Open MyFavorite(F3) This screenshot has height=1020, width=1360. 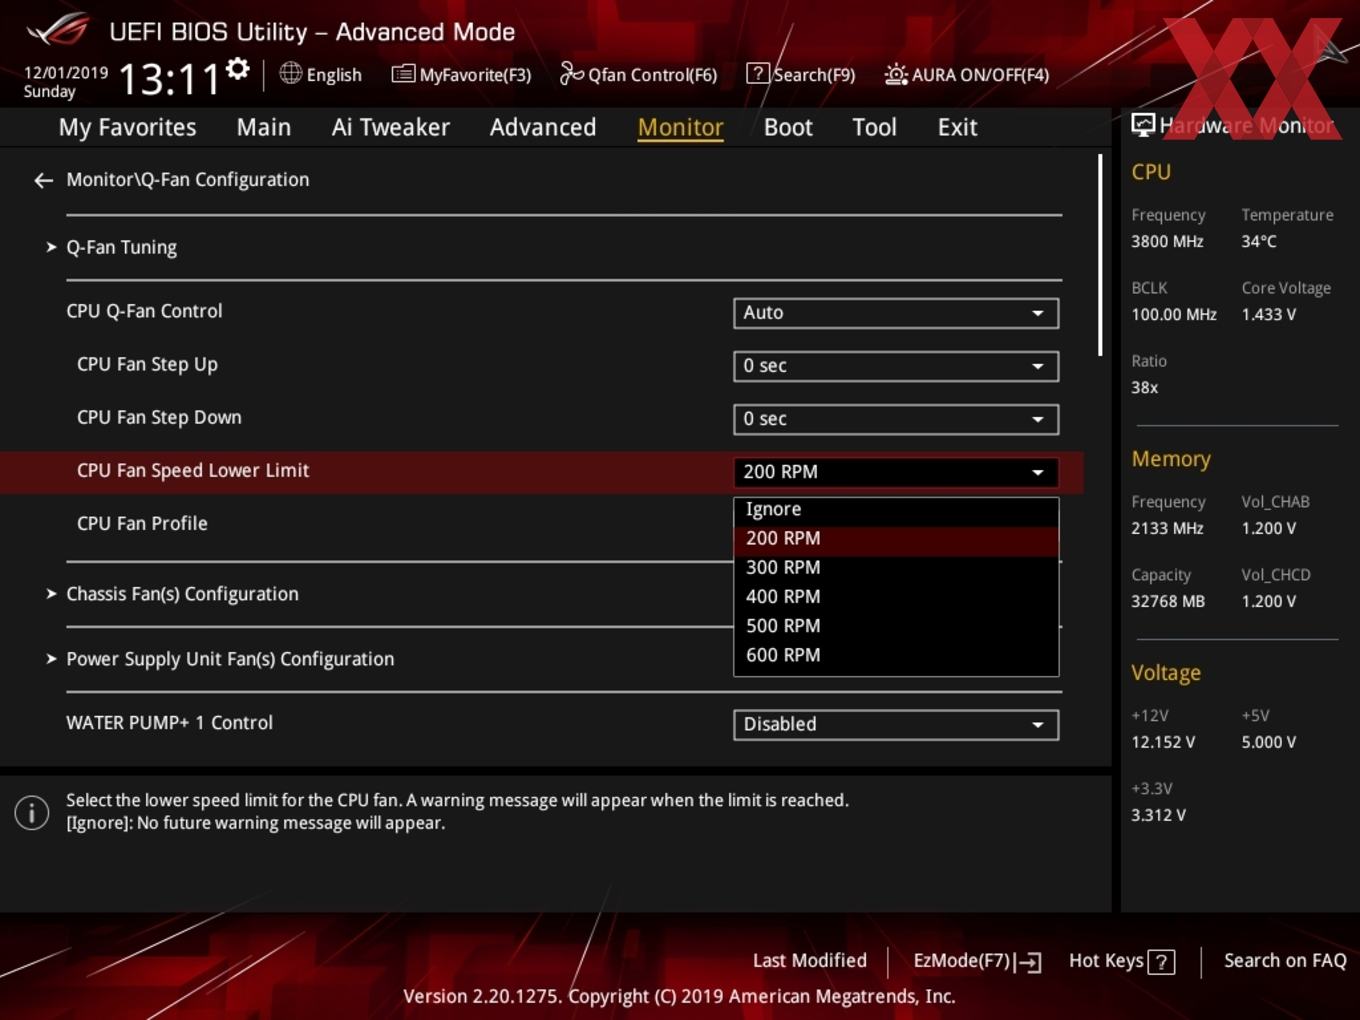coord(462,74)
